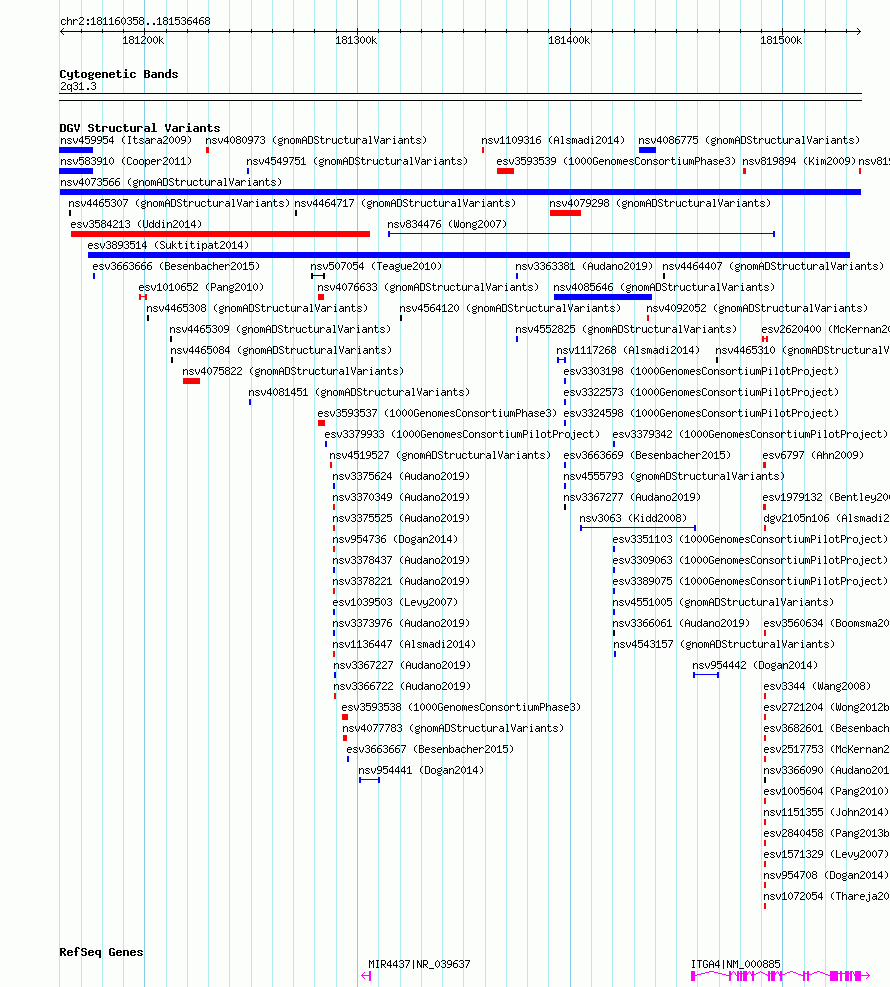Click the nsv4079298 red variant block
The height and width of the screenshot is (987, 890).
(565, 213)
